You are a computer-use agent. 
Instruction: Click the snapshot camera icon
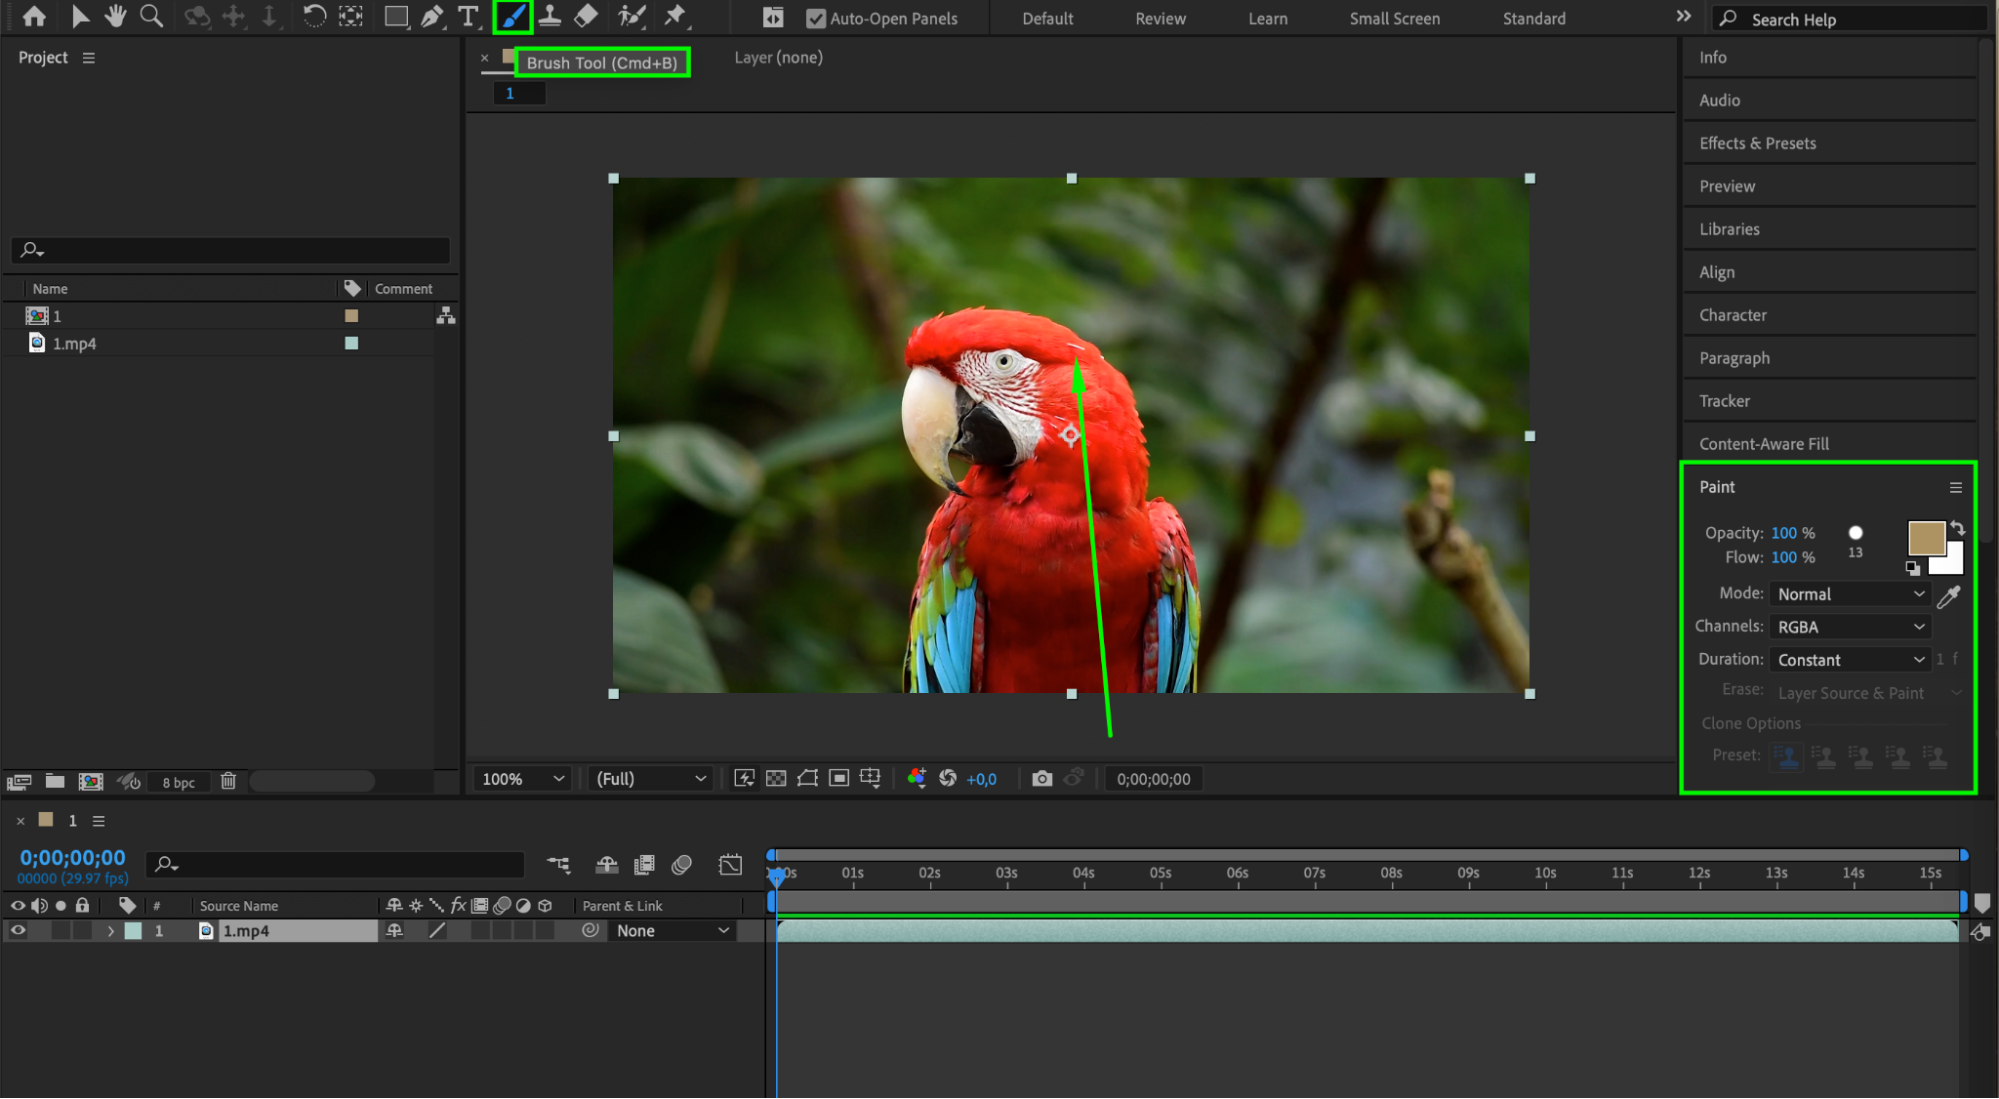(1042, 779)
